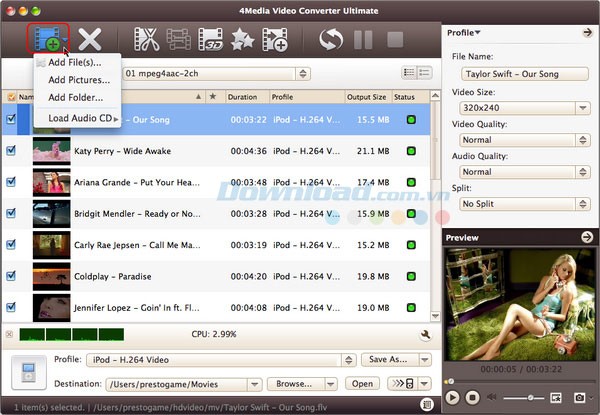
Task: Click the Remove (X) toolbar icon
Action: (90, 40)
